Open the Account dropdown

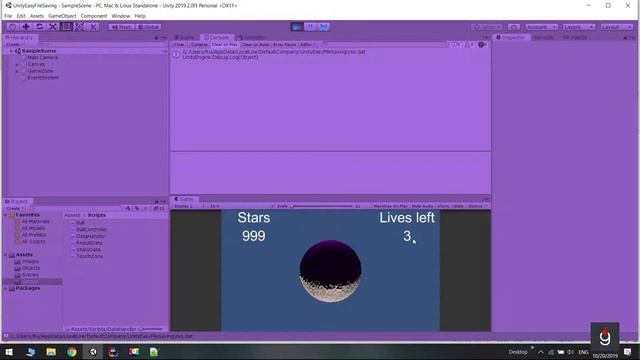pos(541,27)
